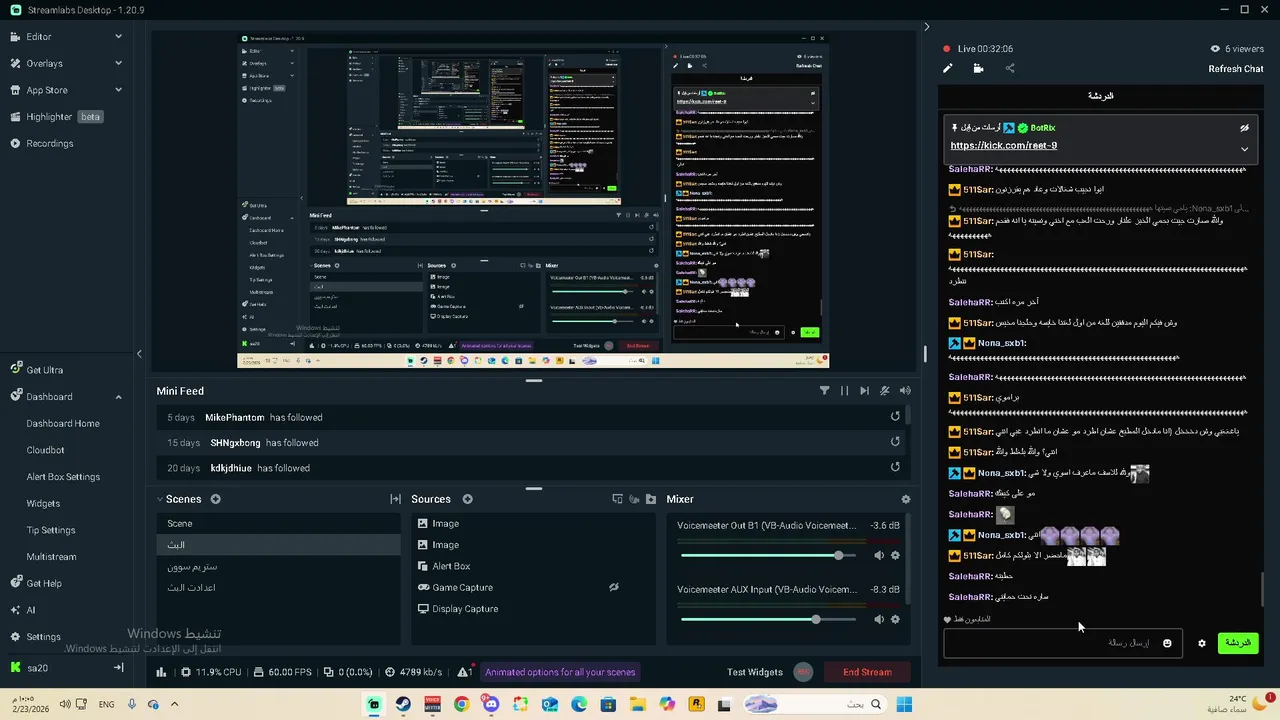Image resolution: width=1280 pixels, height=720 pixels.
Task: Click Animated options for all your scenes
Action: click(x=560, y=672)
